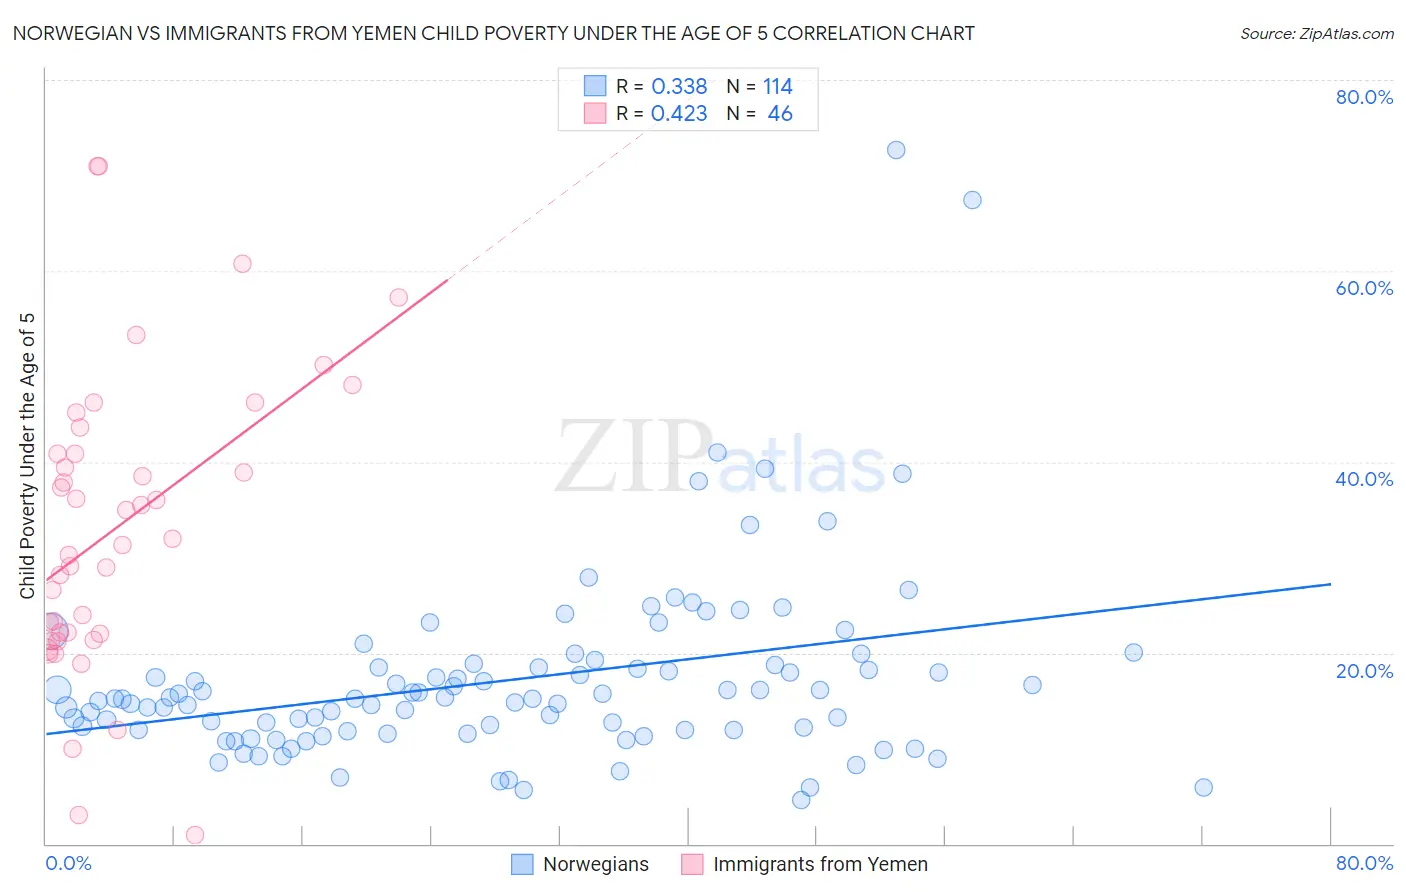
Task: Click the topmost pink data point near 71%
Action: pyautogui.click(x=98, y=166)
